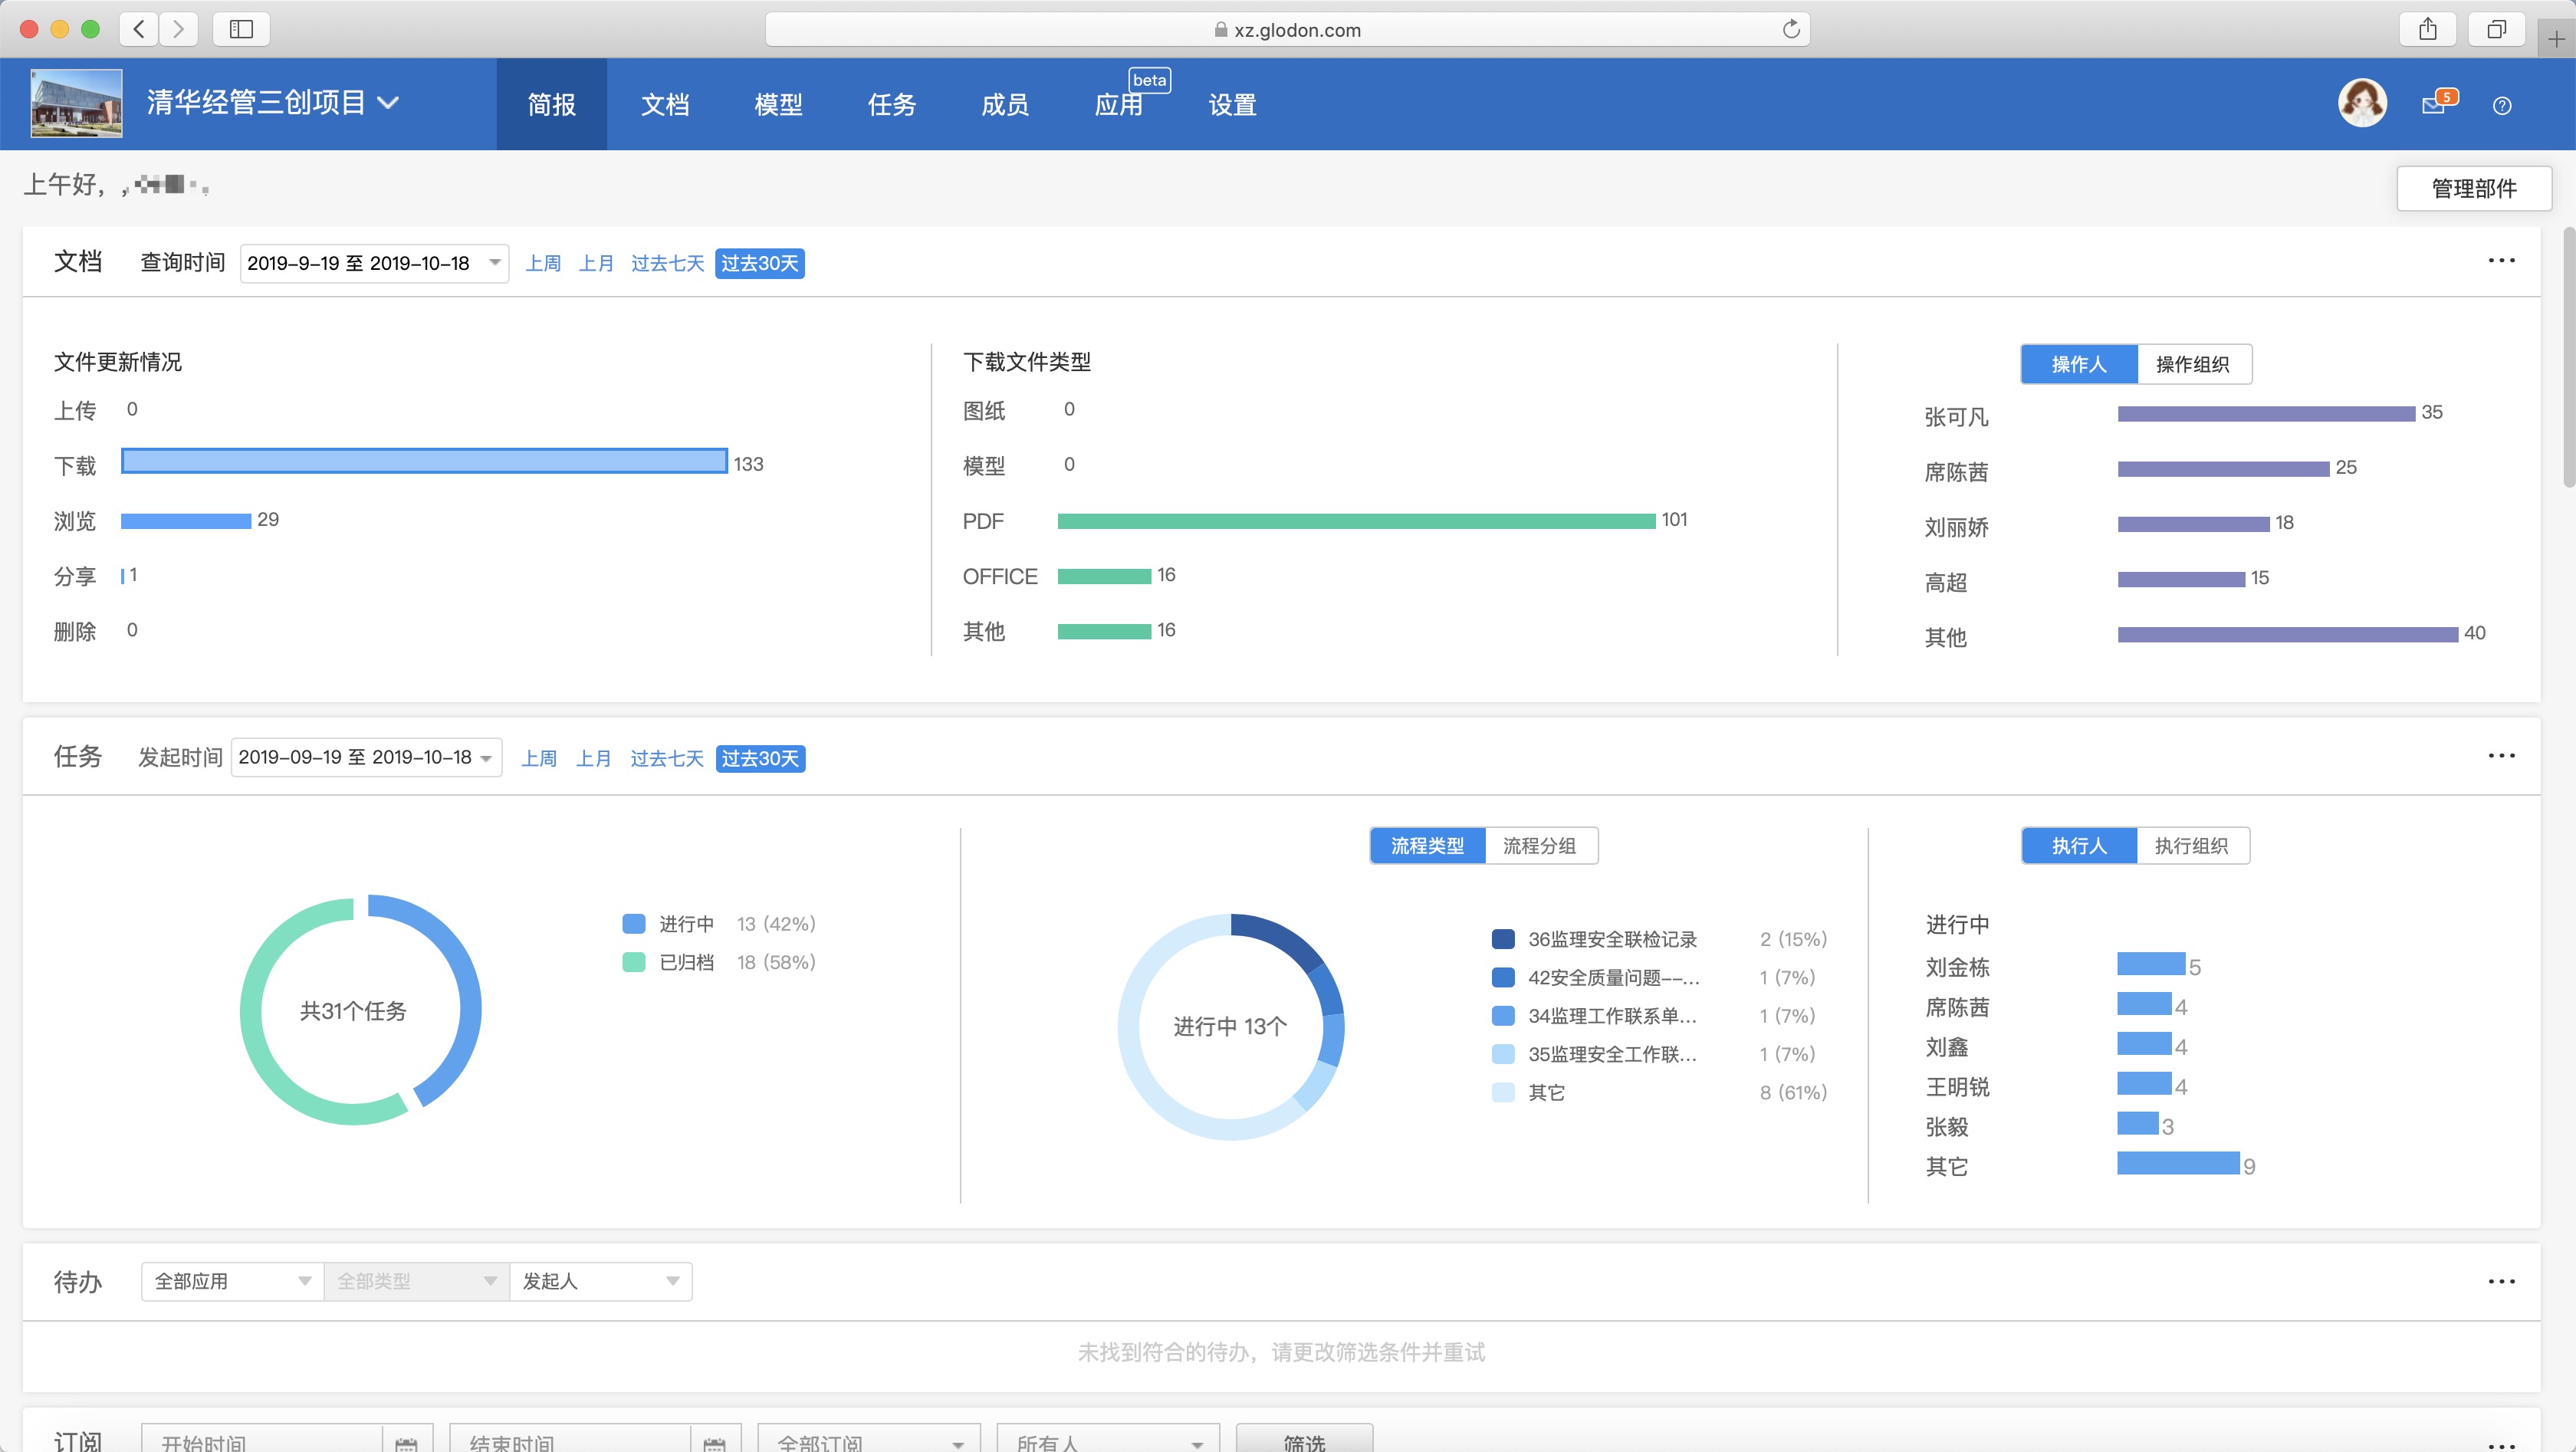Open the user avatar profile picture
This screenshot has width=2576, height=1452.
(2363, 102)
